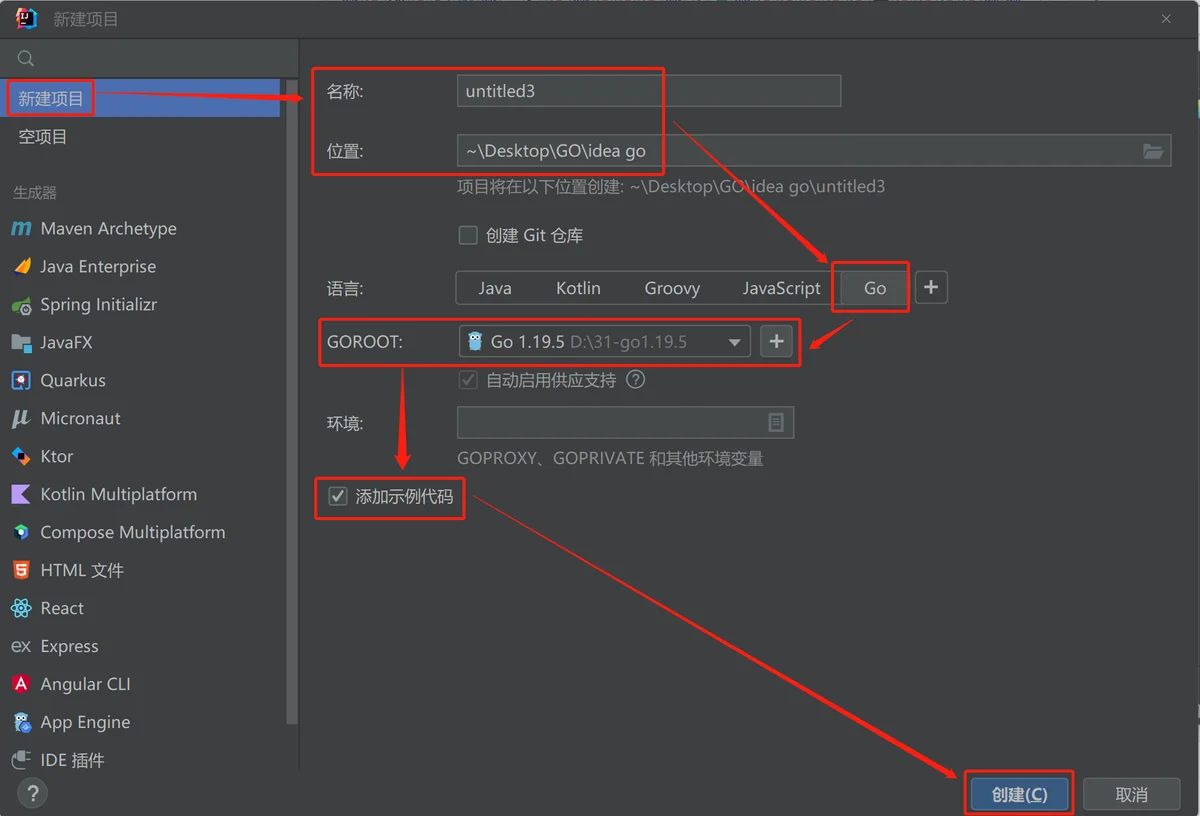Click the Express ex icon
The image size is (1200, 816).
(x=21, y=647)
